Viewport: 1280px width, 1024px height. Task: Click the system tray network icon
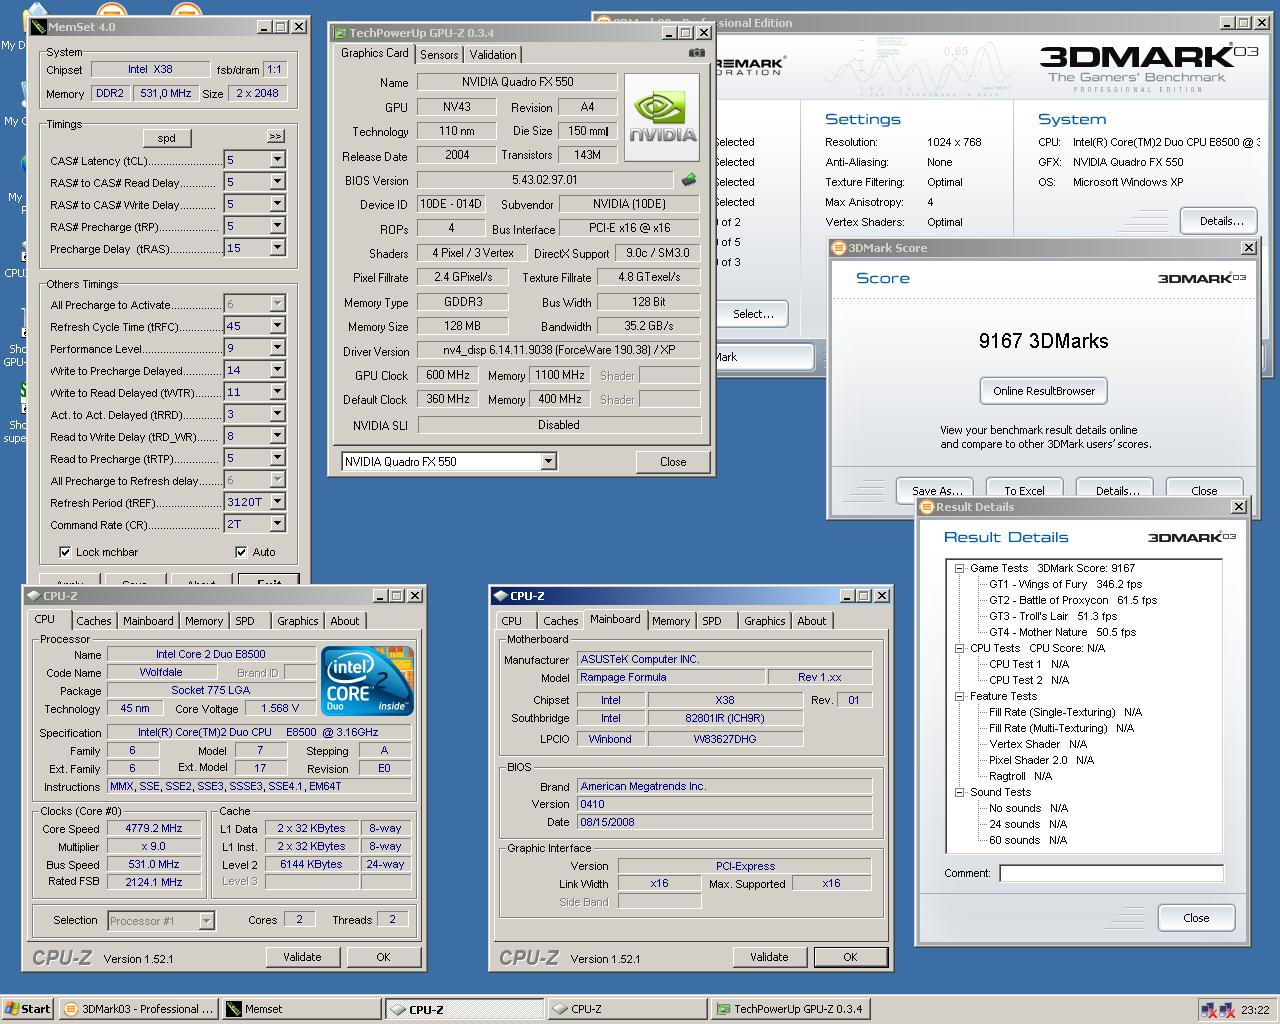point(1209,1010)
